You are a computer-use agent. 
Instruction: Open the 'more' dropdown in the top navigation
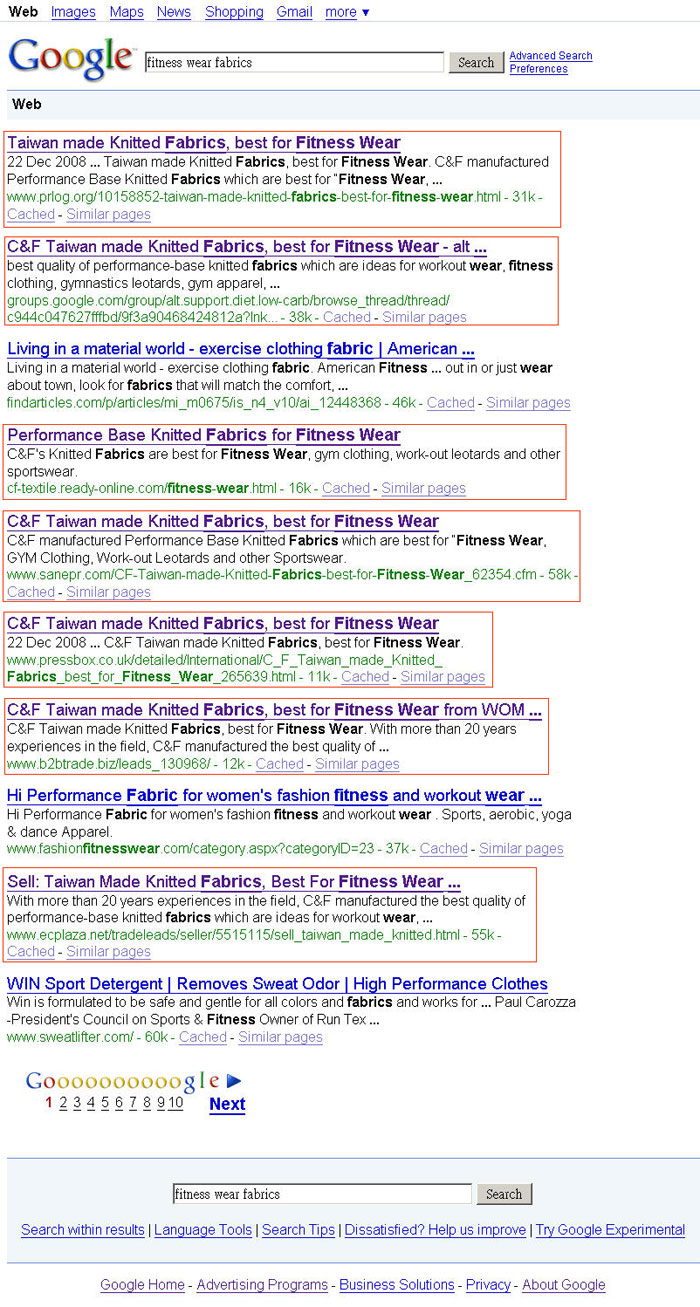(347, 12)
